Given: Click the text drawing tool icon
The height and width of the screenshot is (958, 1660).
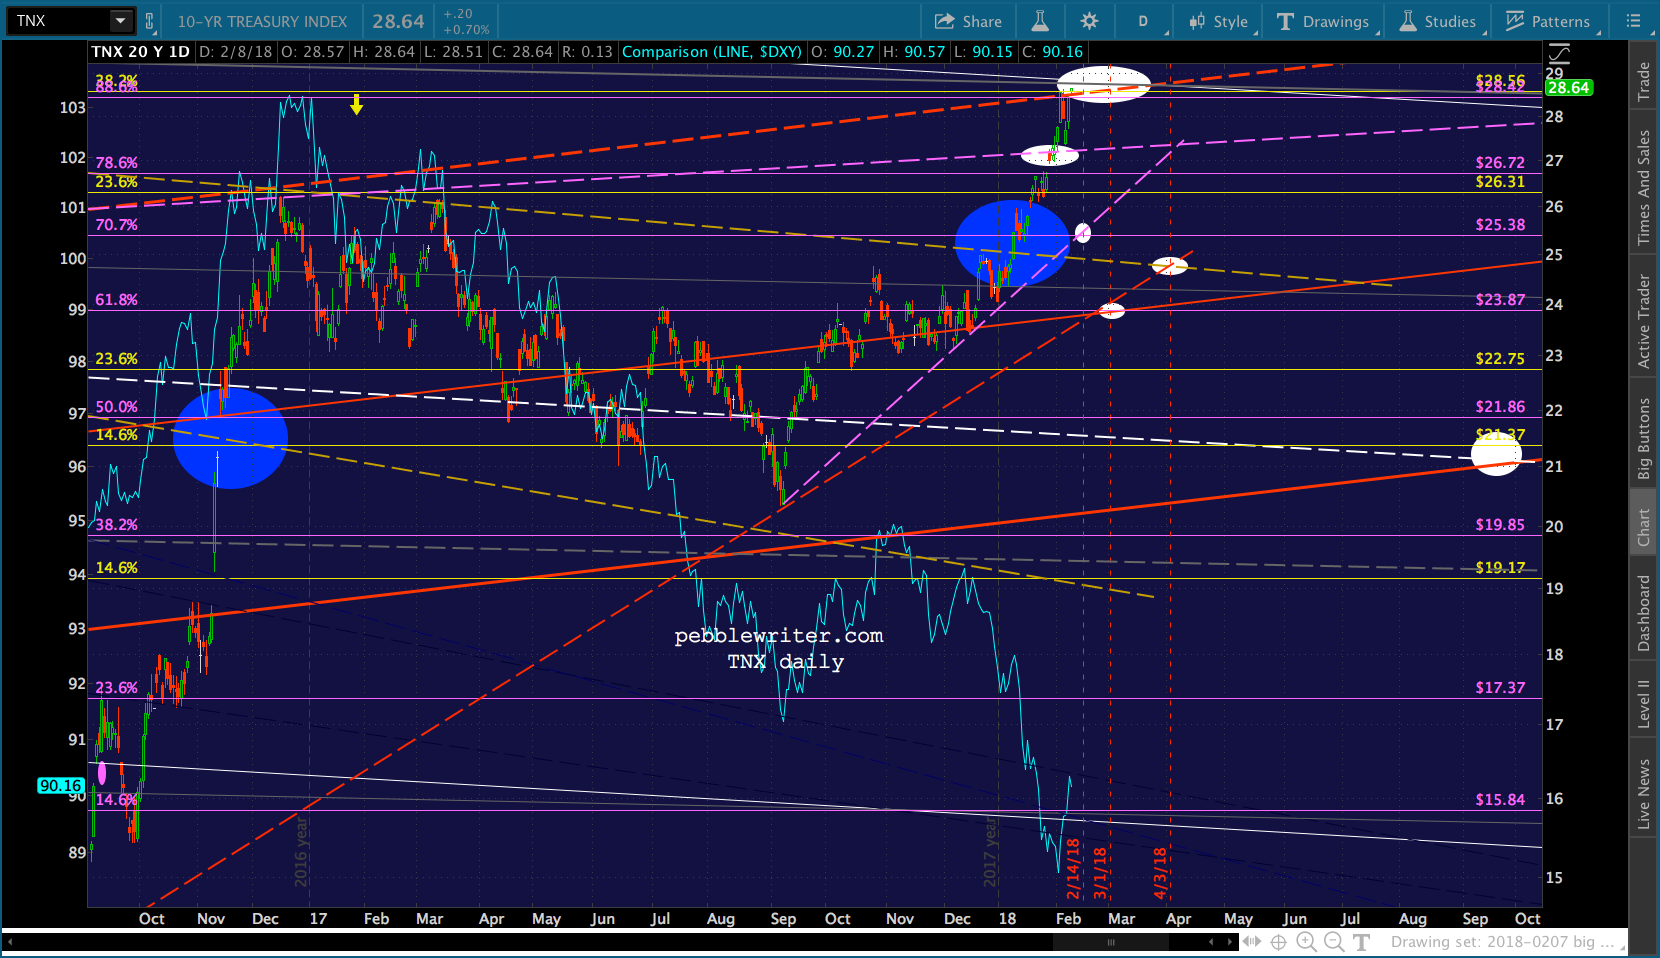Looking at the screenshot, I should (1361, 942).
